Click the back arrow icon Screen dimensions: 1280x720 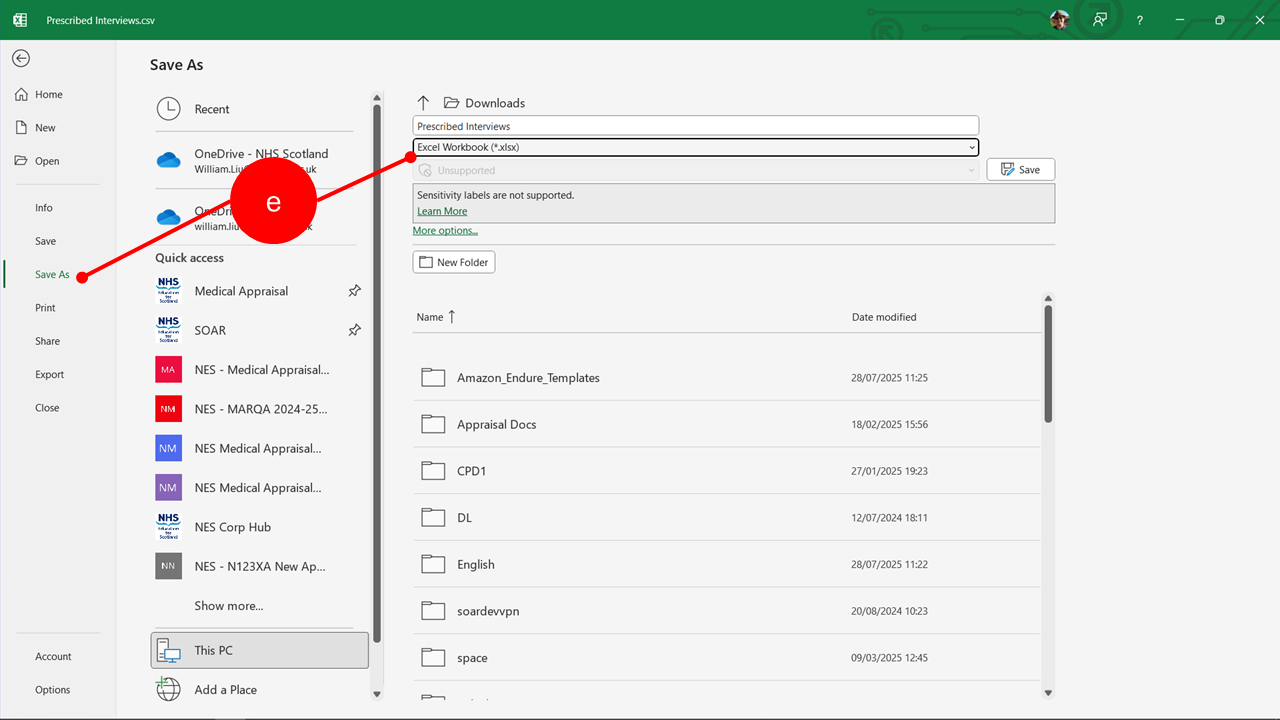tap(20, 58)
